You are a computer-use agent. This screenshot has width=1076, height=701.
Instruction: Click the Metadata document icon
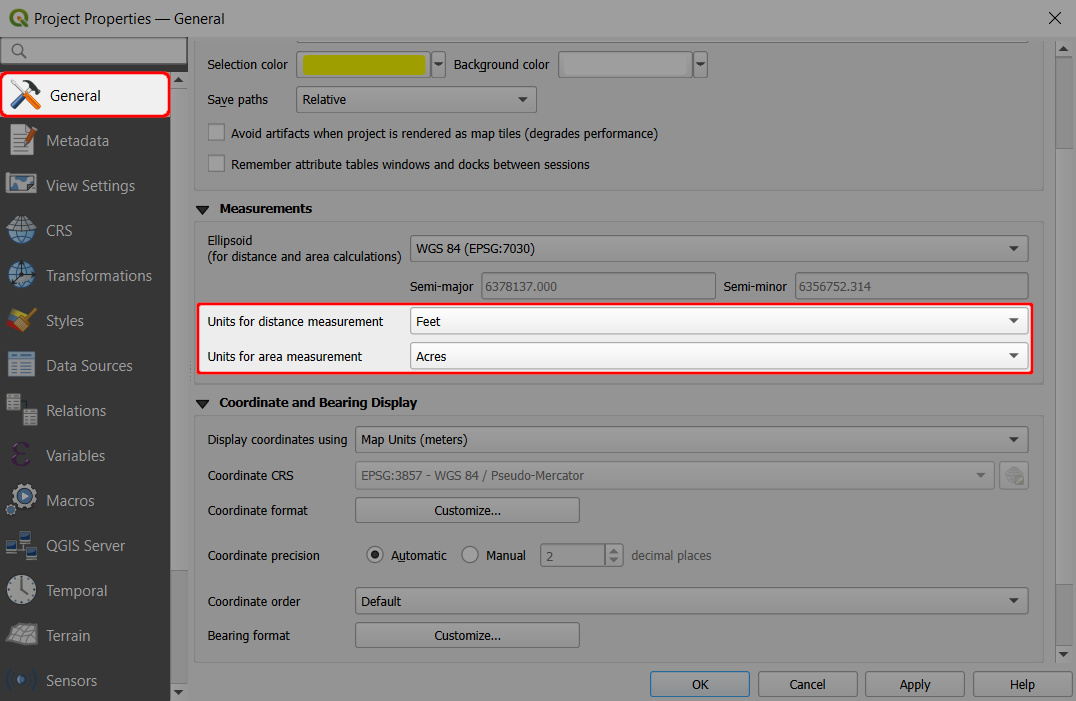click(22, 140)
